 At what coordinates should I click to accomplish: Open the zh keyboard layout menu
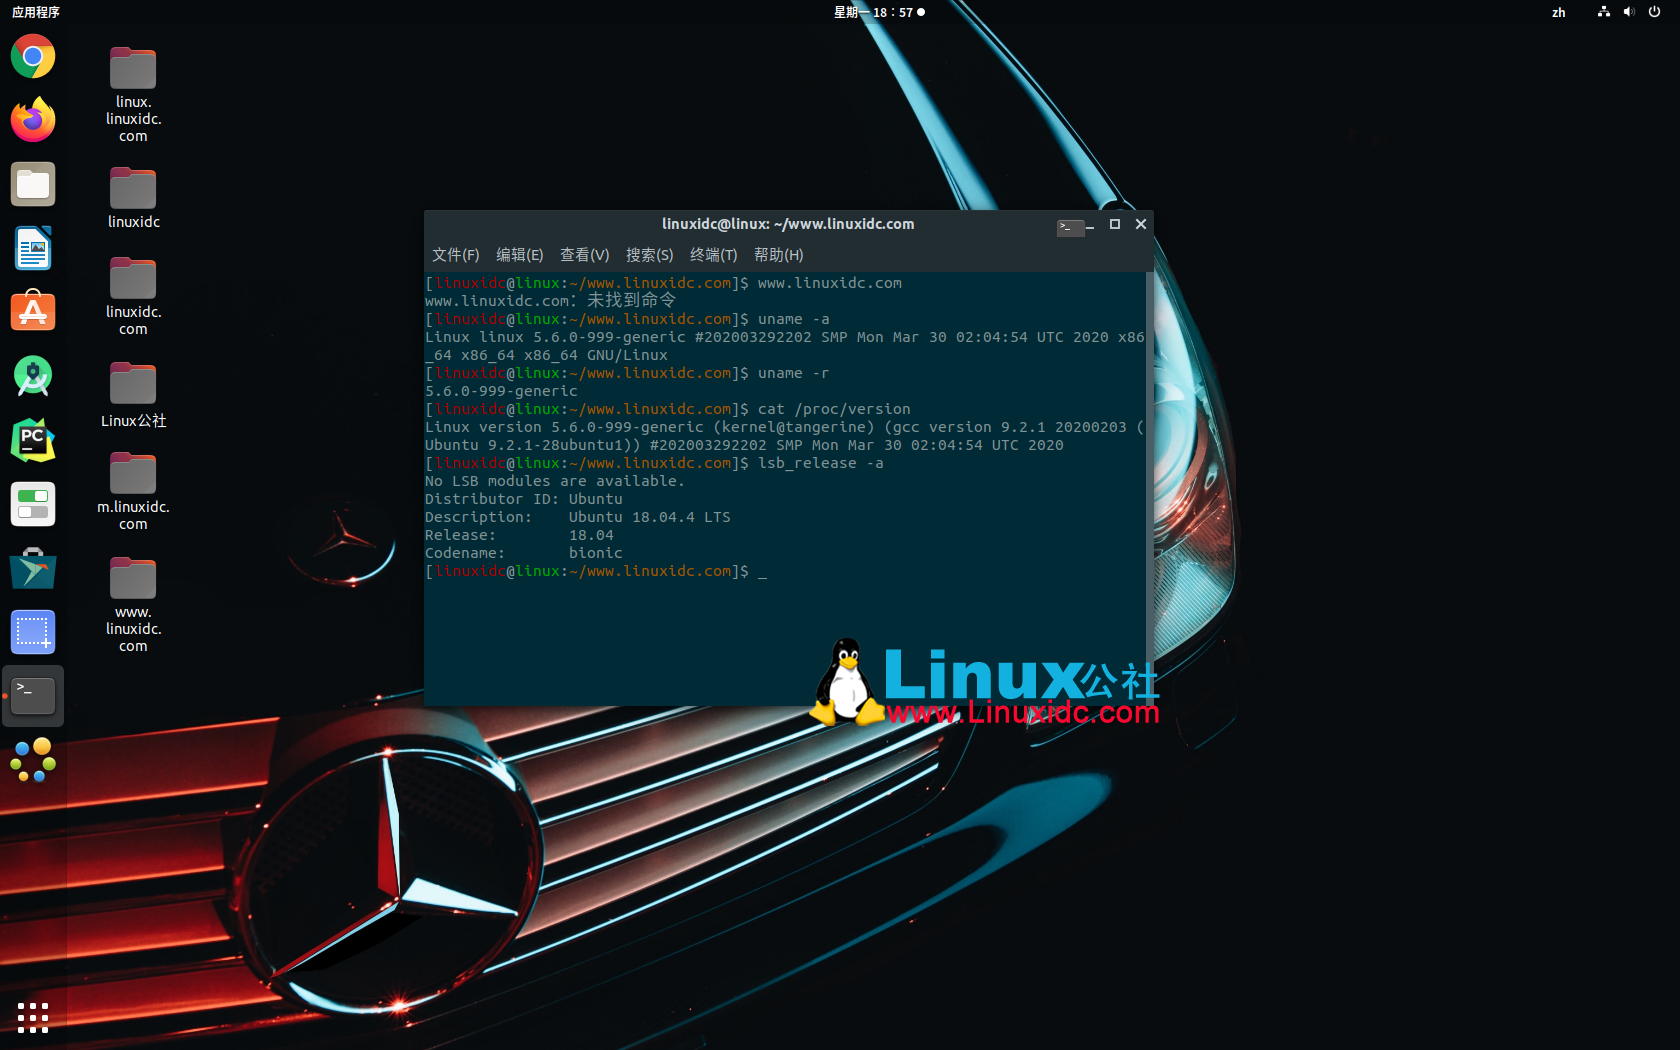click(x=1558, y=12)
